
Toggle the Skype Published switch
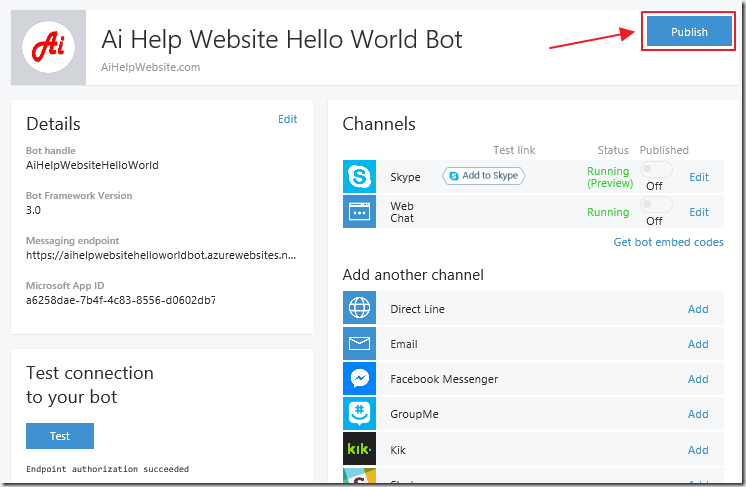click(x=656, y=169)
